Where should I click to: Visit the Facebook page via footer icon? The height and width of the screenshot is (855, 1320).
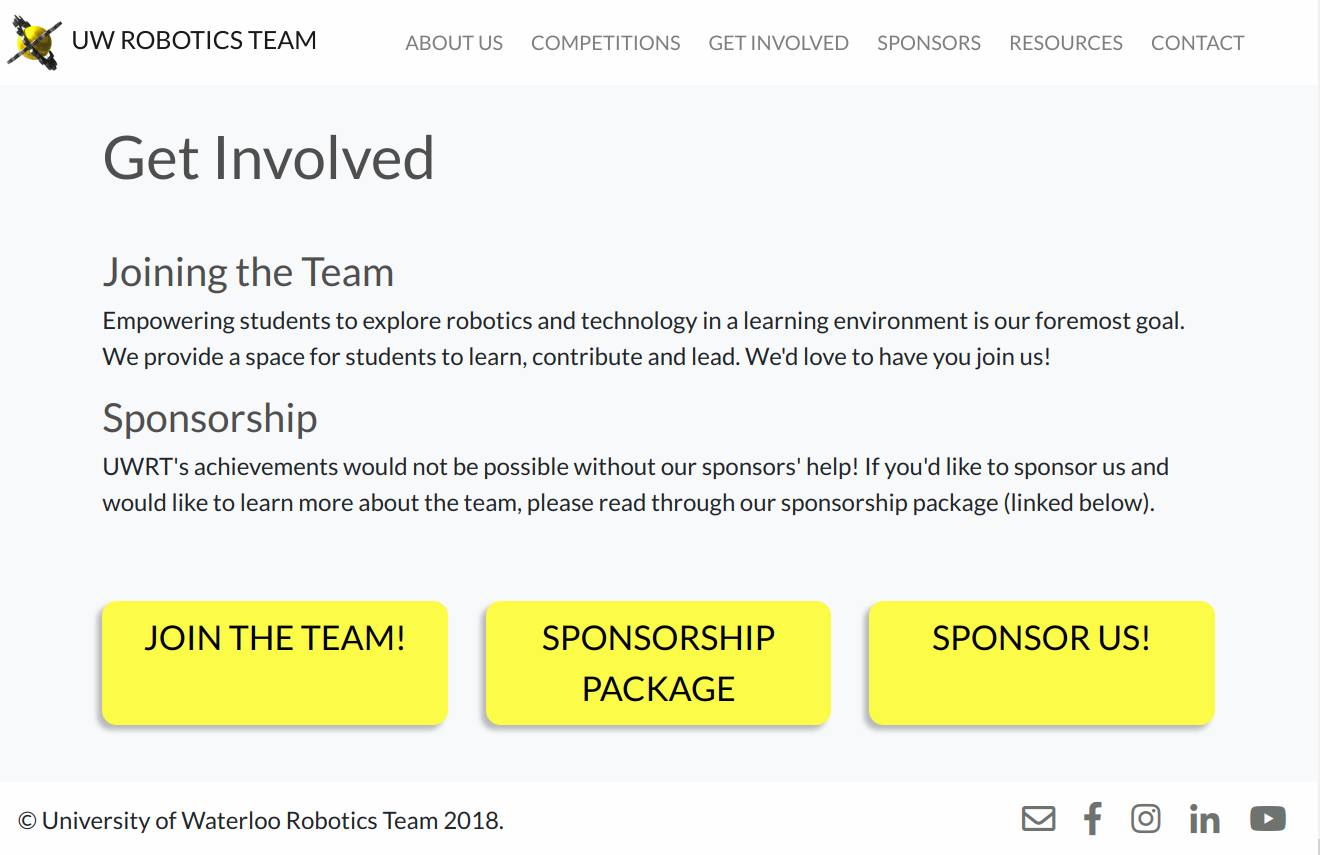[1093, 819]
